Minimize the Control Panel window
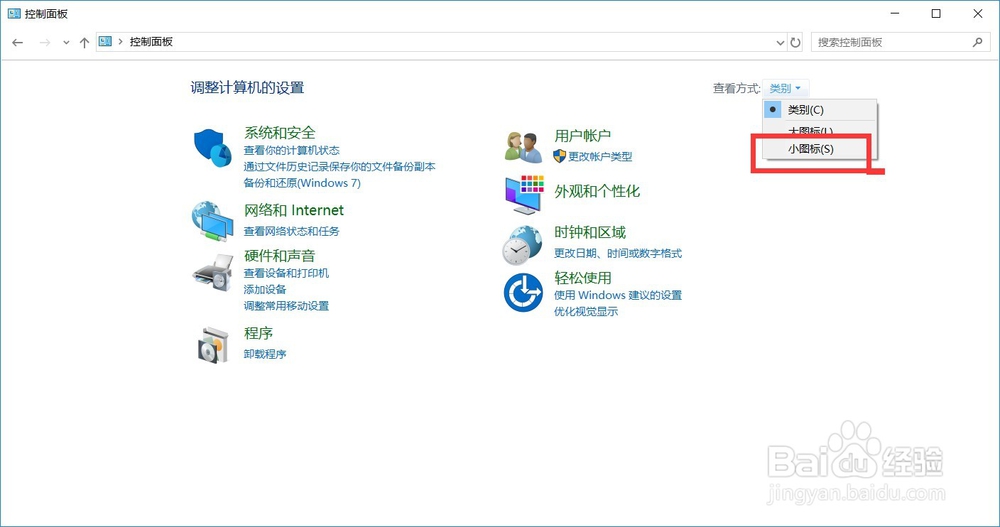Viewport: 1000px width, 527px height. tap(895, 13)
